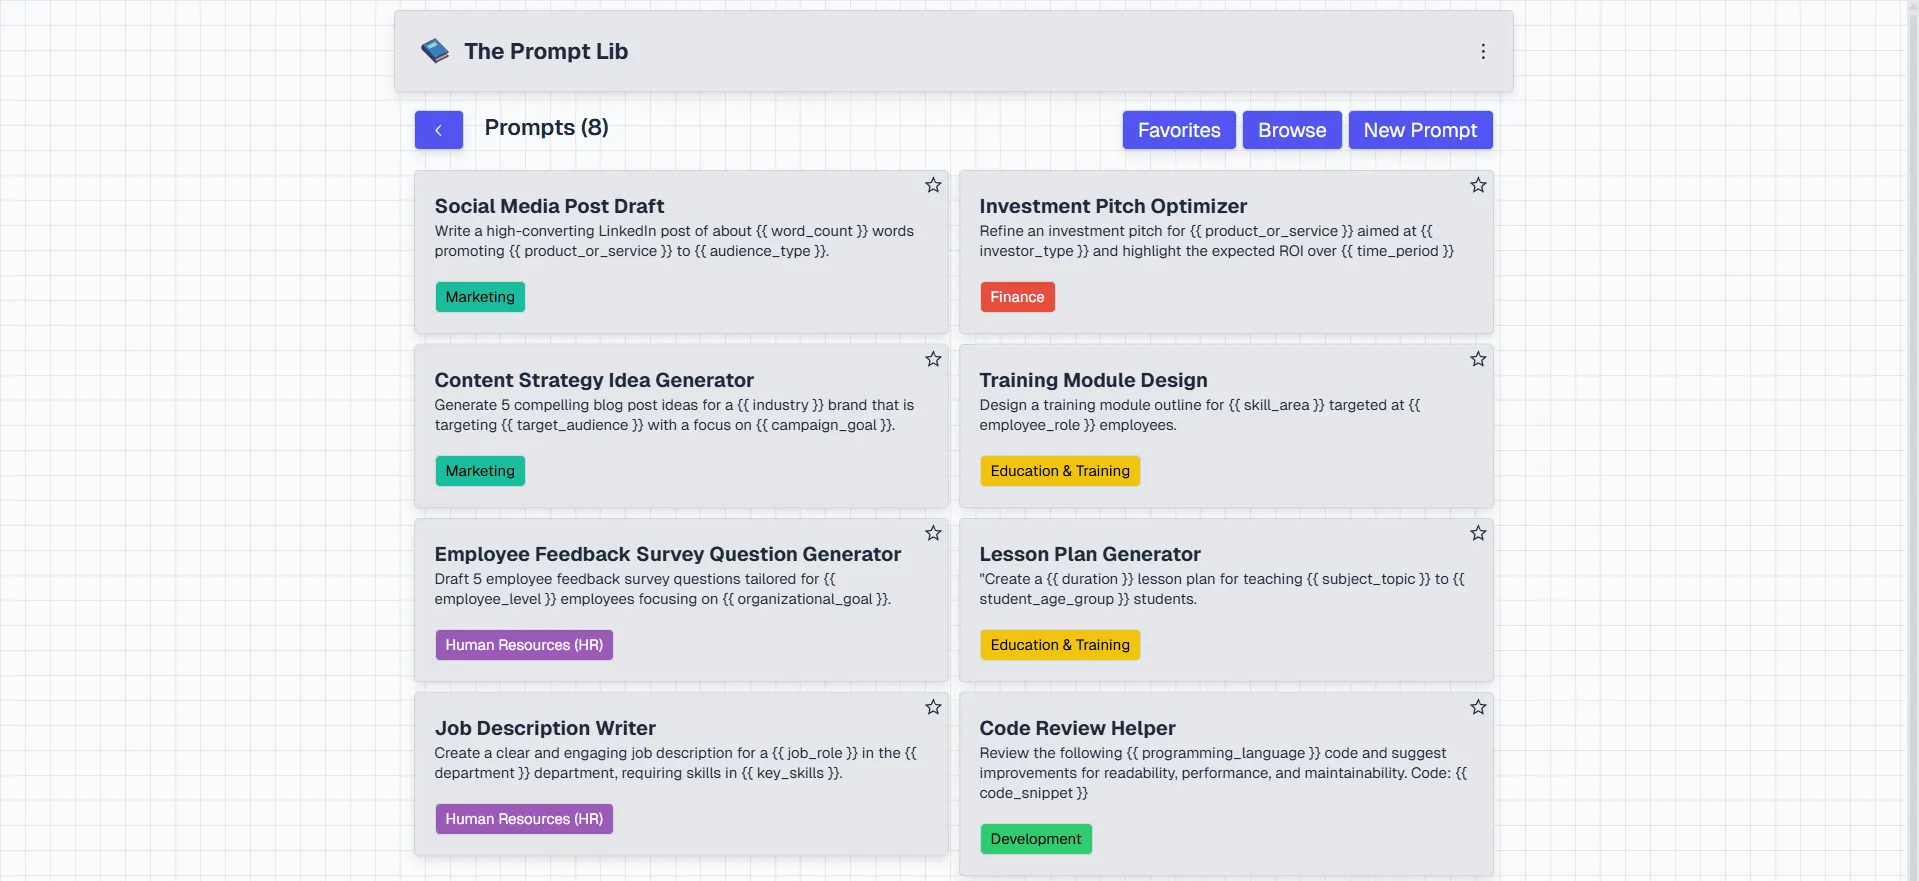Open the three-dot options menu
Viewport: 1919px width, 881px height.
pyautogui.click(x=1483, y=51)
